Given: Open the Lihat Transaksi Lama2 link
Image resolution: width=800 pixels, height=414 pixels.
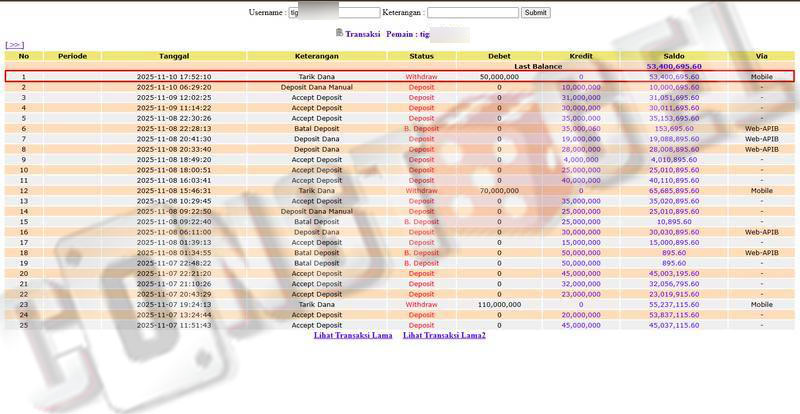Looking at the screenshot, I should [444, 335].
